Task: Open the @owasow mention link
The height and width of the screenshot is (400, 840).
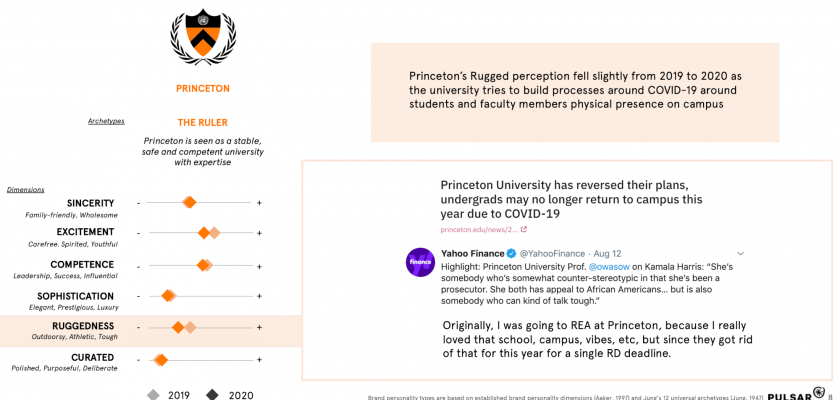Action: pyautogui.click(x=610, y=268)
